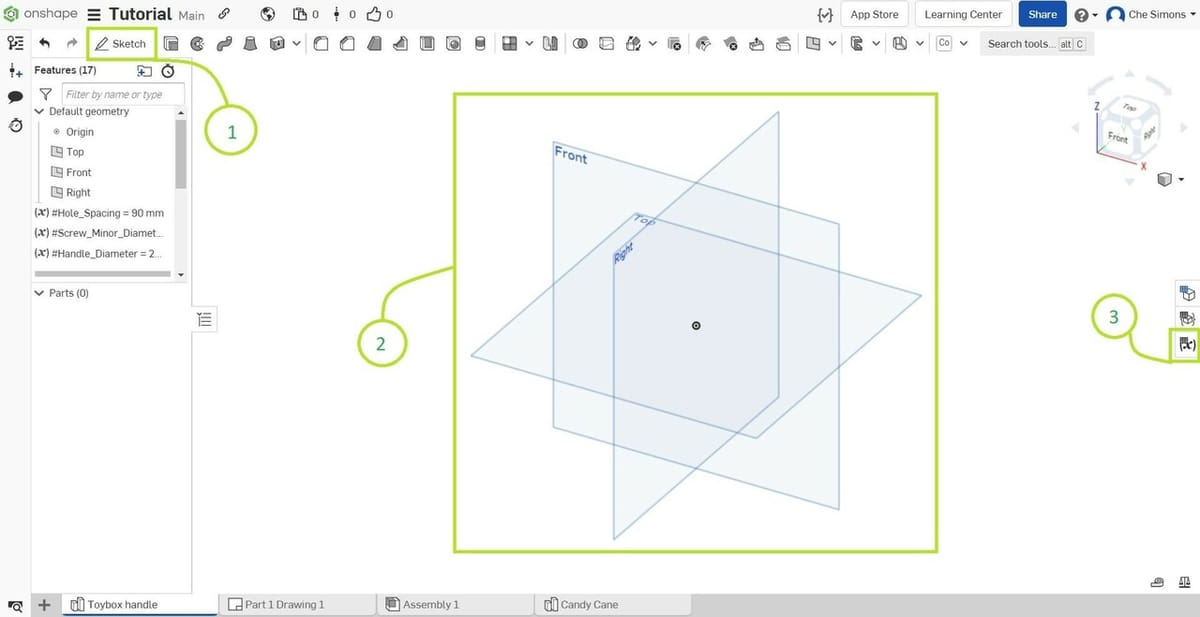The width and height of the screenshot is (1200, 617).
Task: Collapse the Default geometry group
Action: click(40, 112)
